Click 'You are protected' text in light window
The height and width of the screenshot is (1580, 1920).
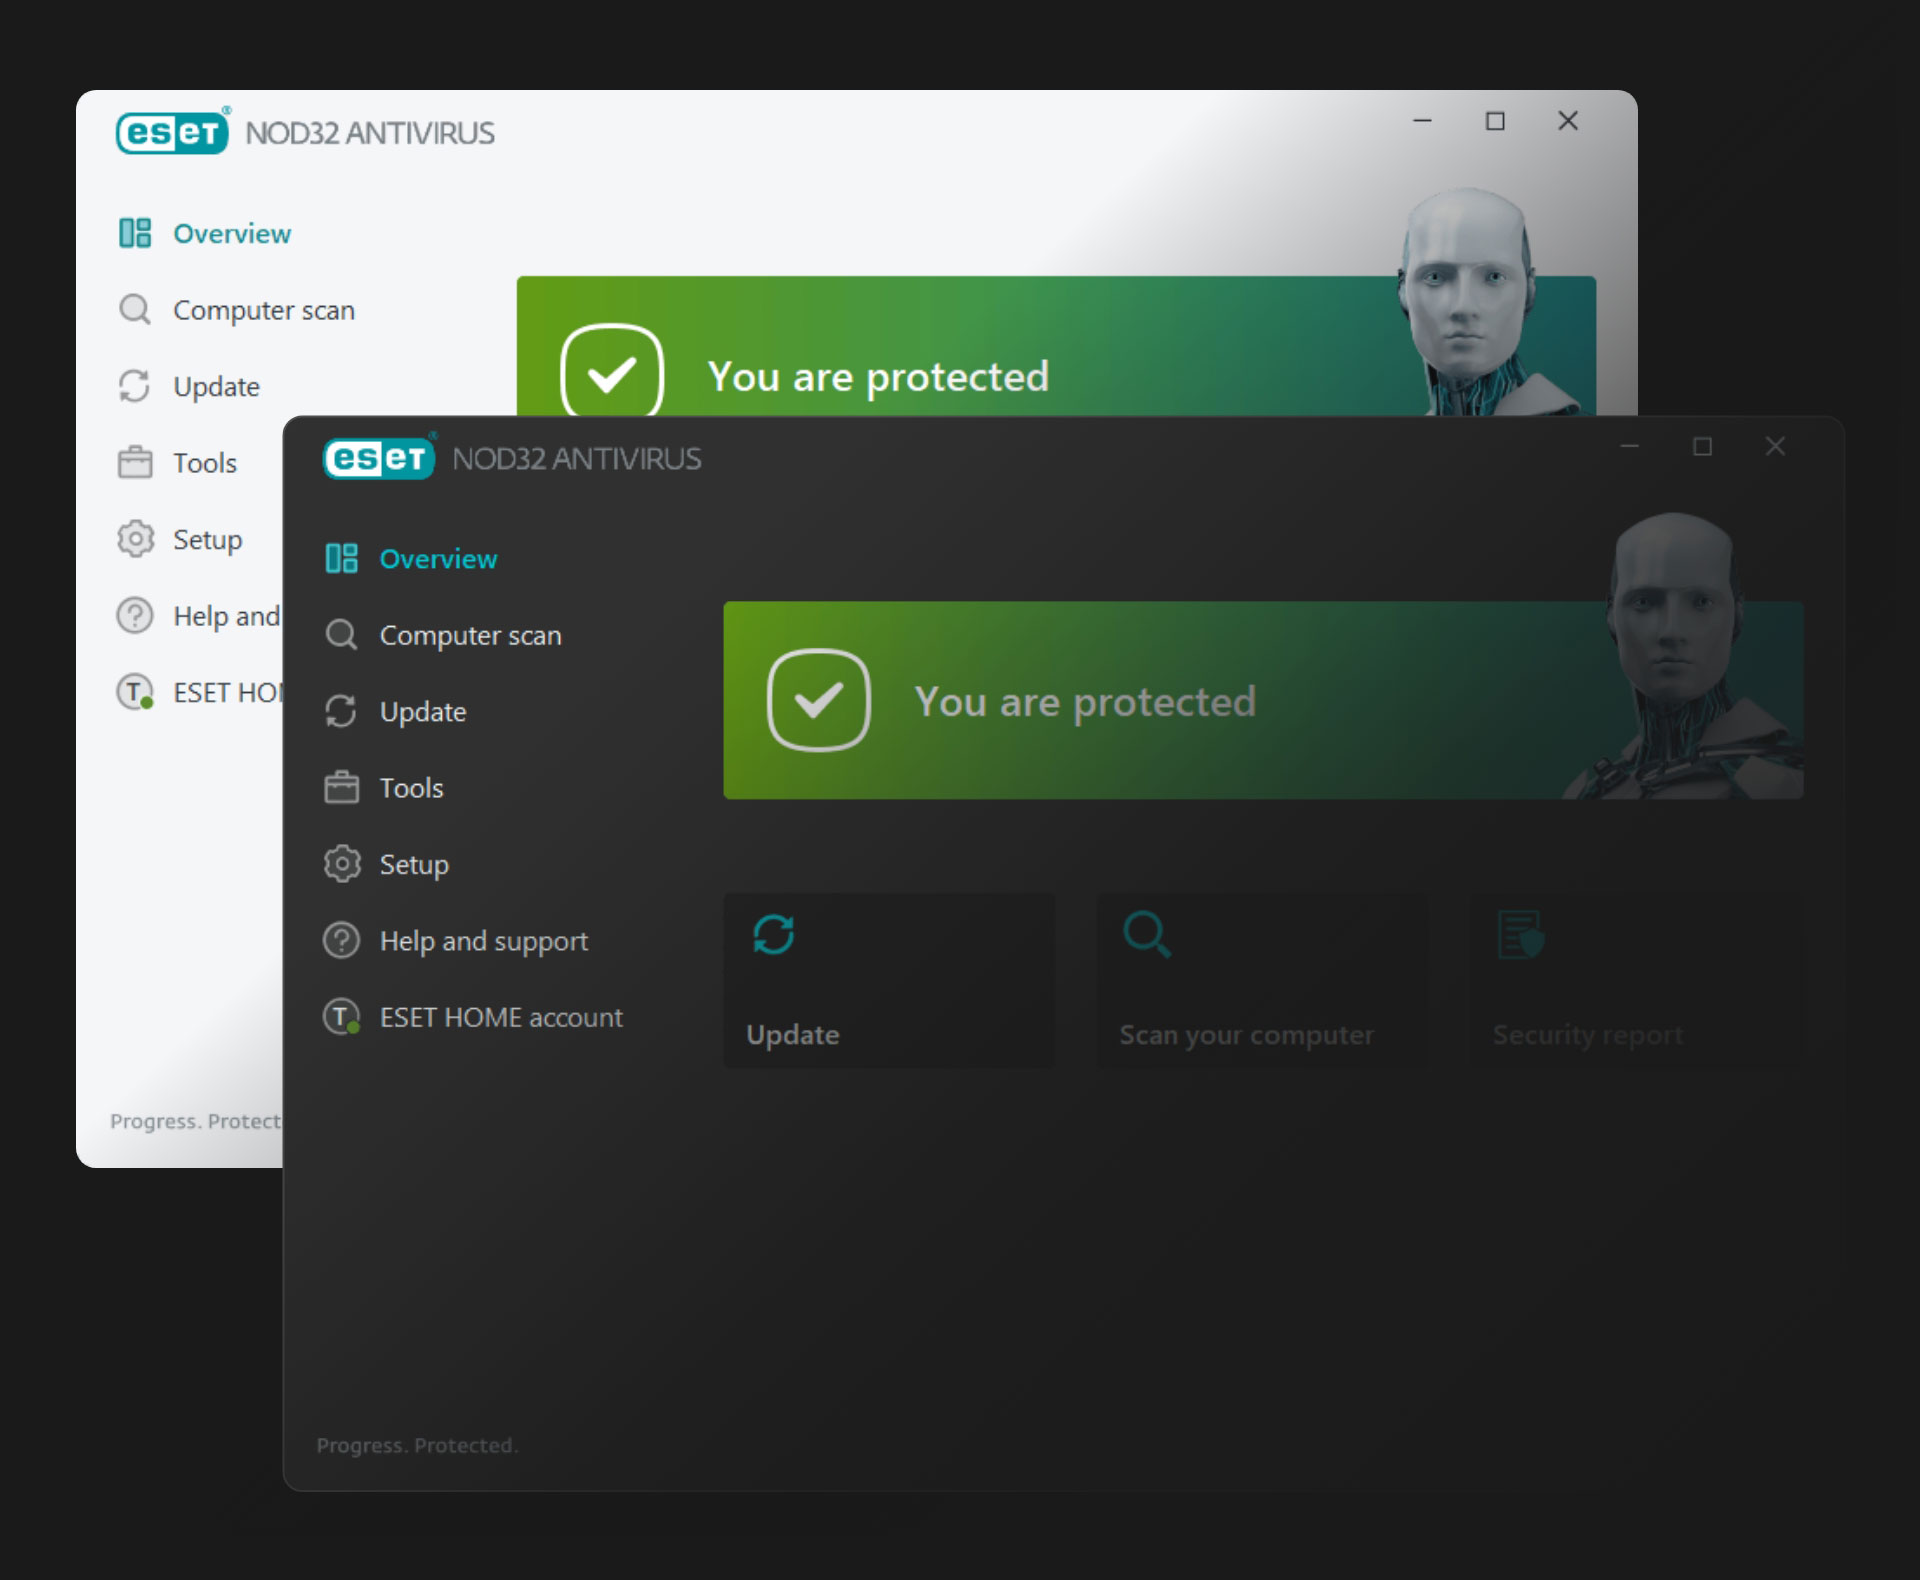pyautogui.click(x=878, y=377)
